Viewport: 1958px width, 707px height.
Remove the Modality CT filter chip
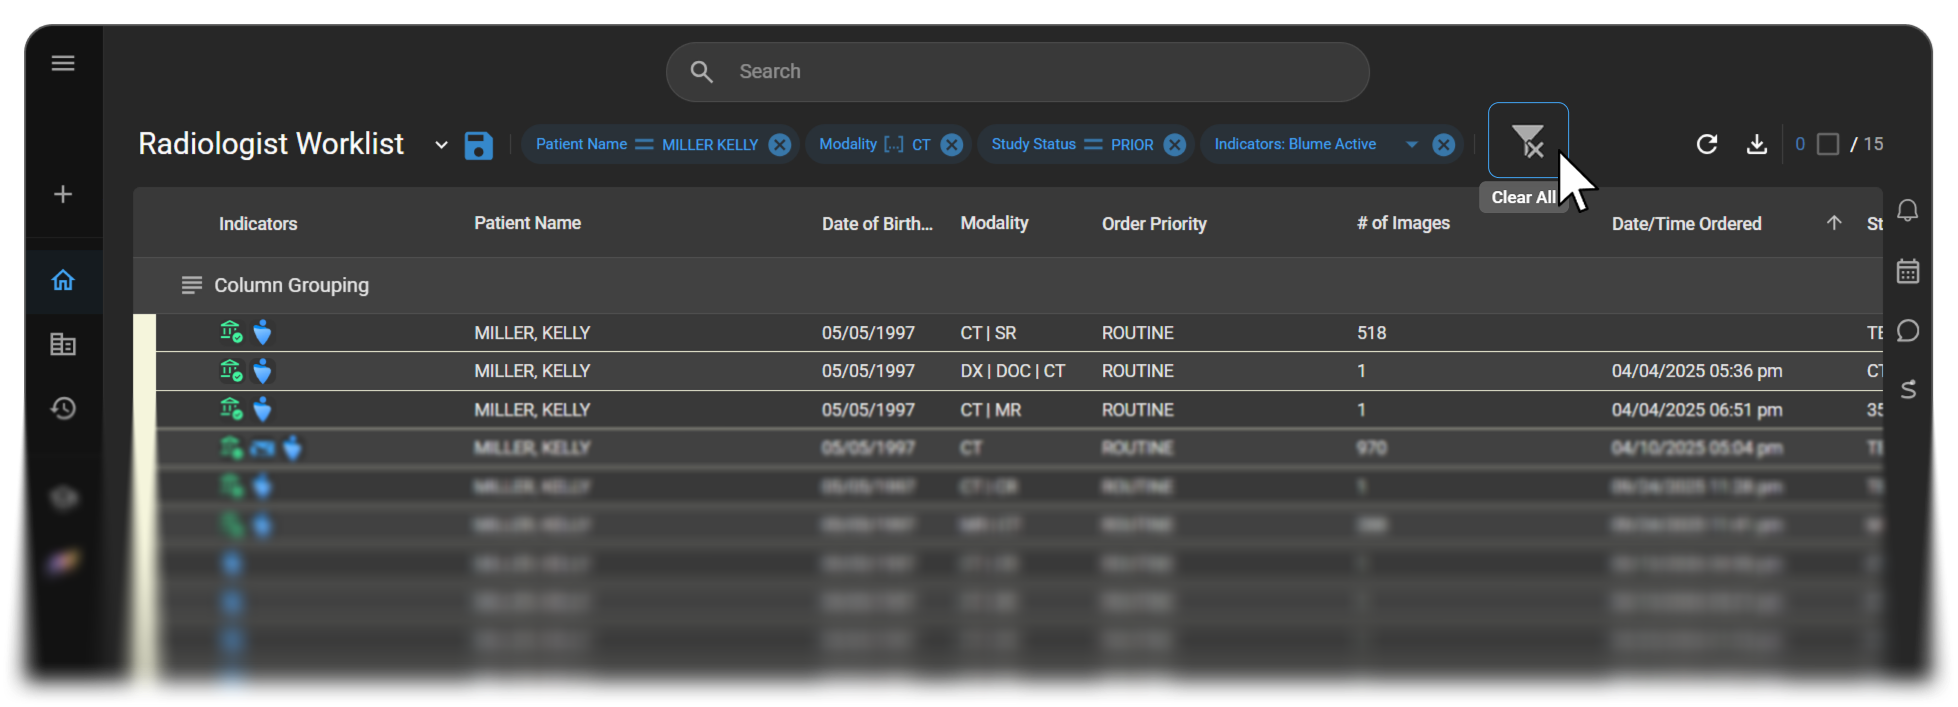click(x=952, y=145)
